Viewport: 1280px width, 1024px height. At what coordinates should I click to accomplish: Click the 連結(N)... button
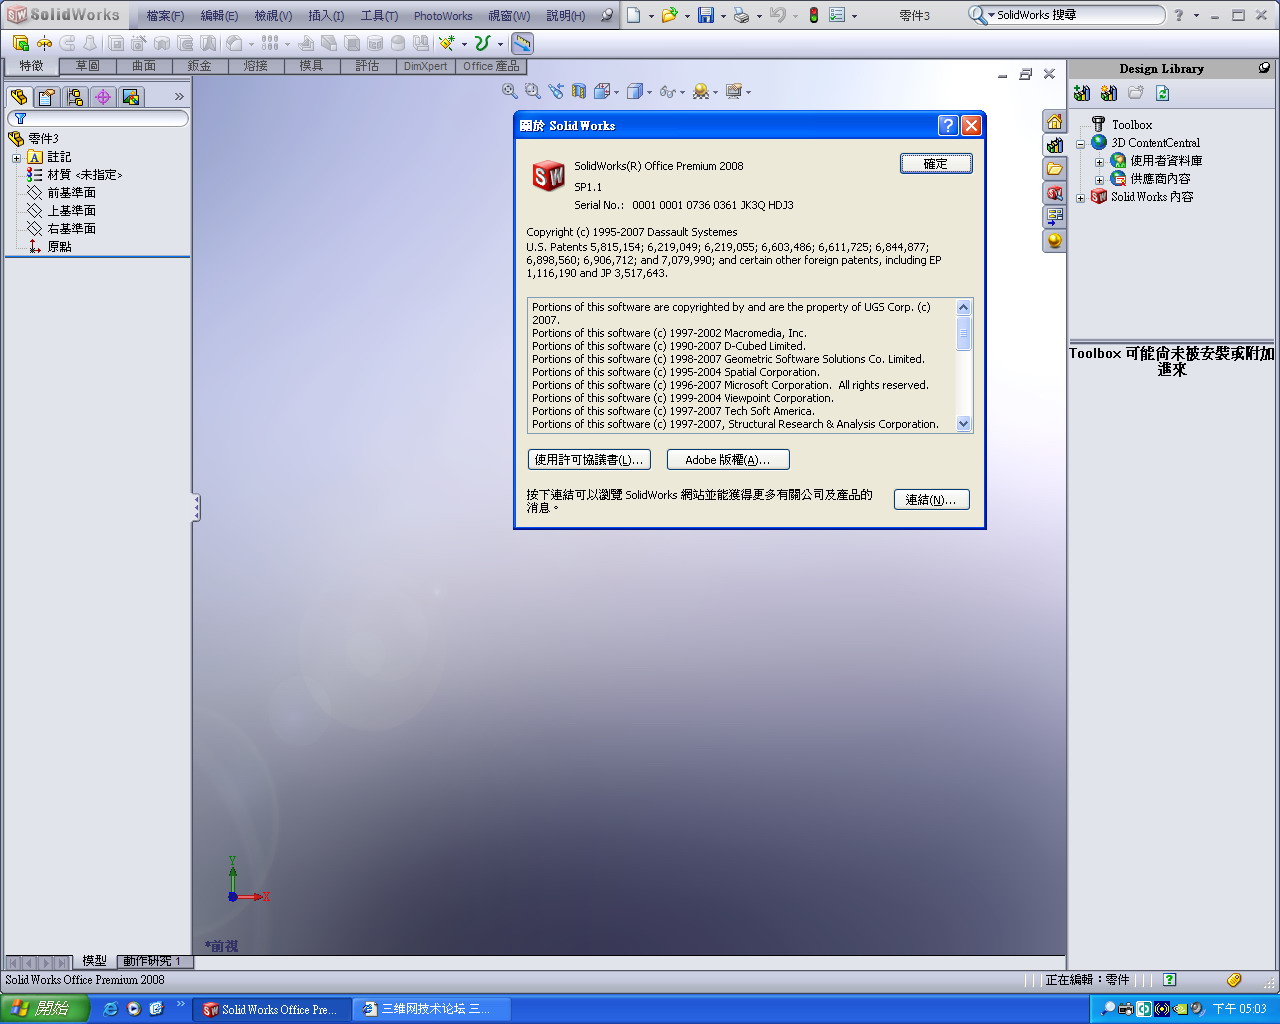tap(931, 499)
